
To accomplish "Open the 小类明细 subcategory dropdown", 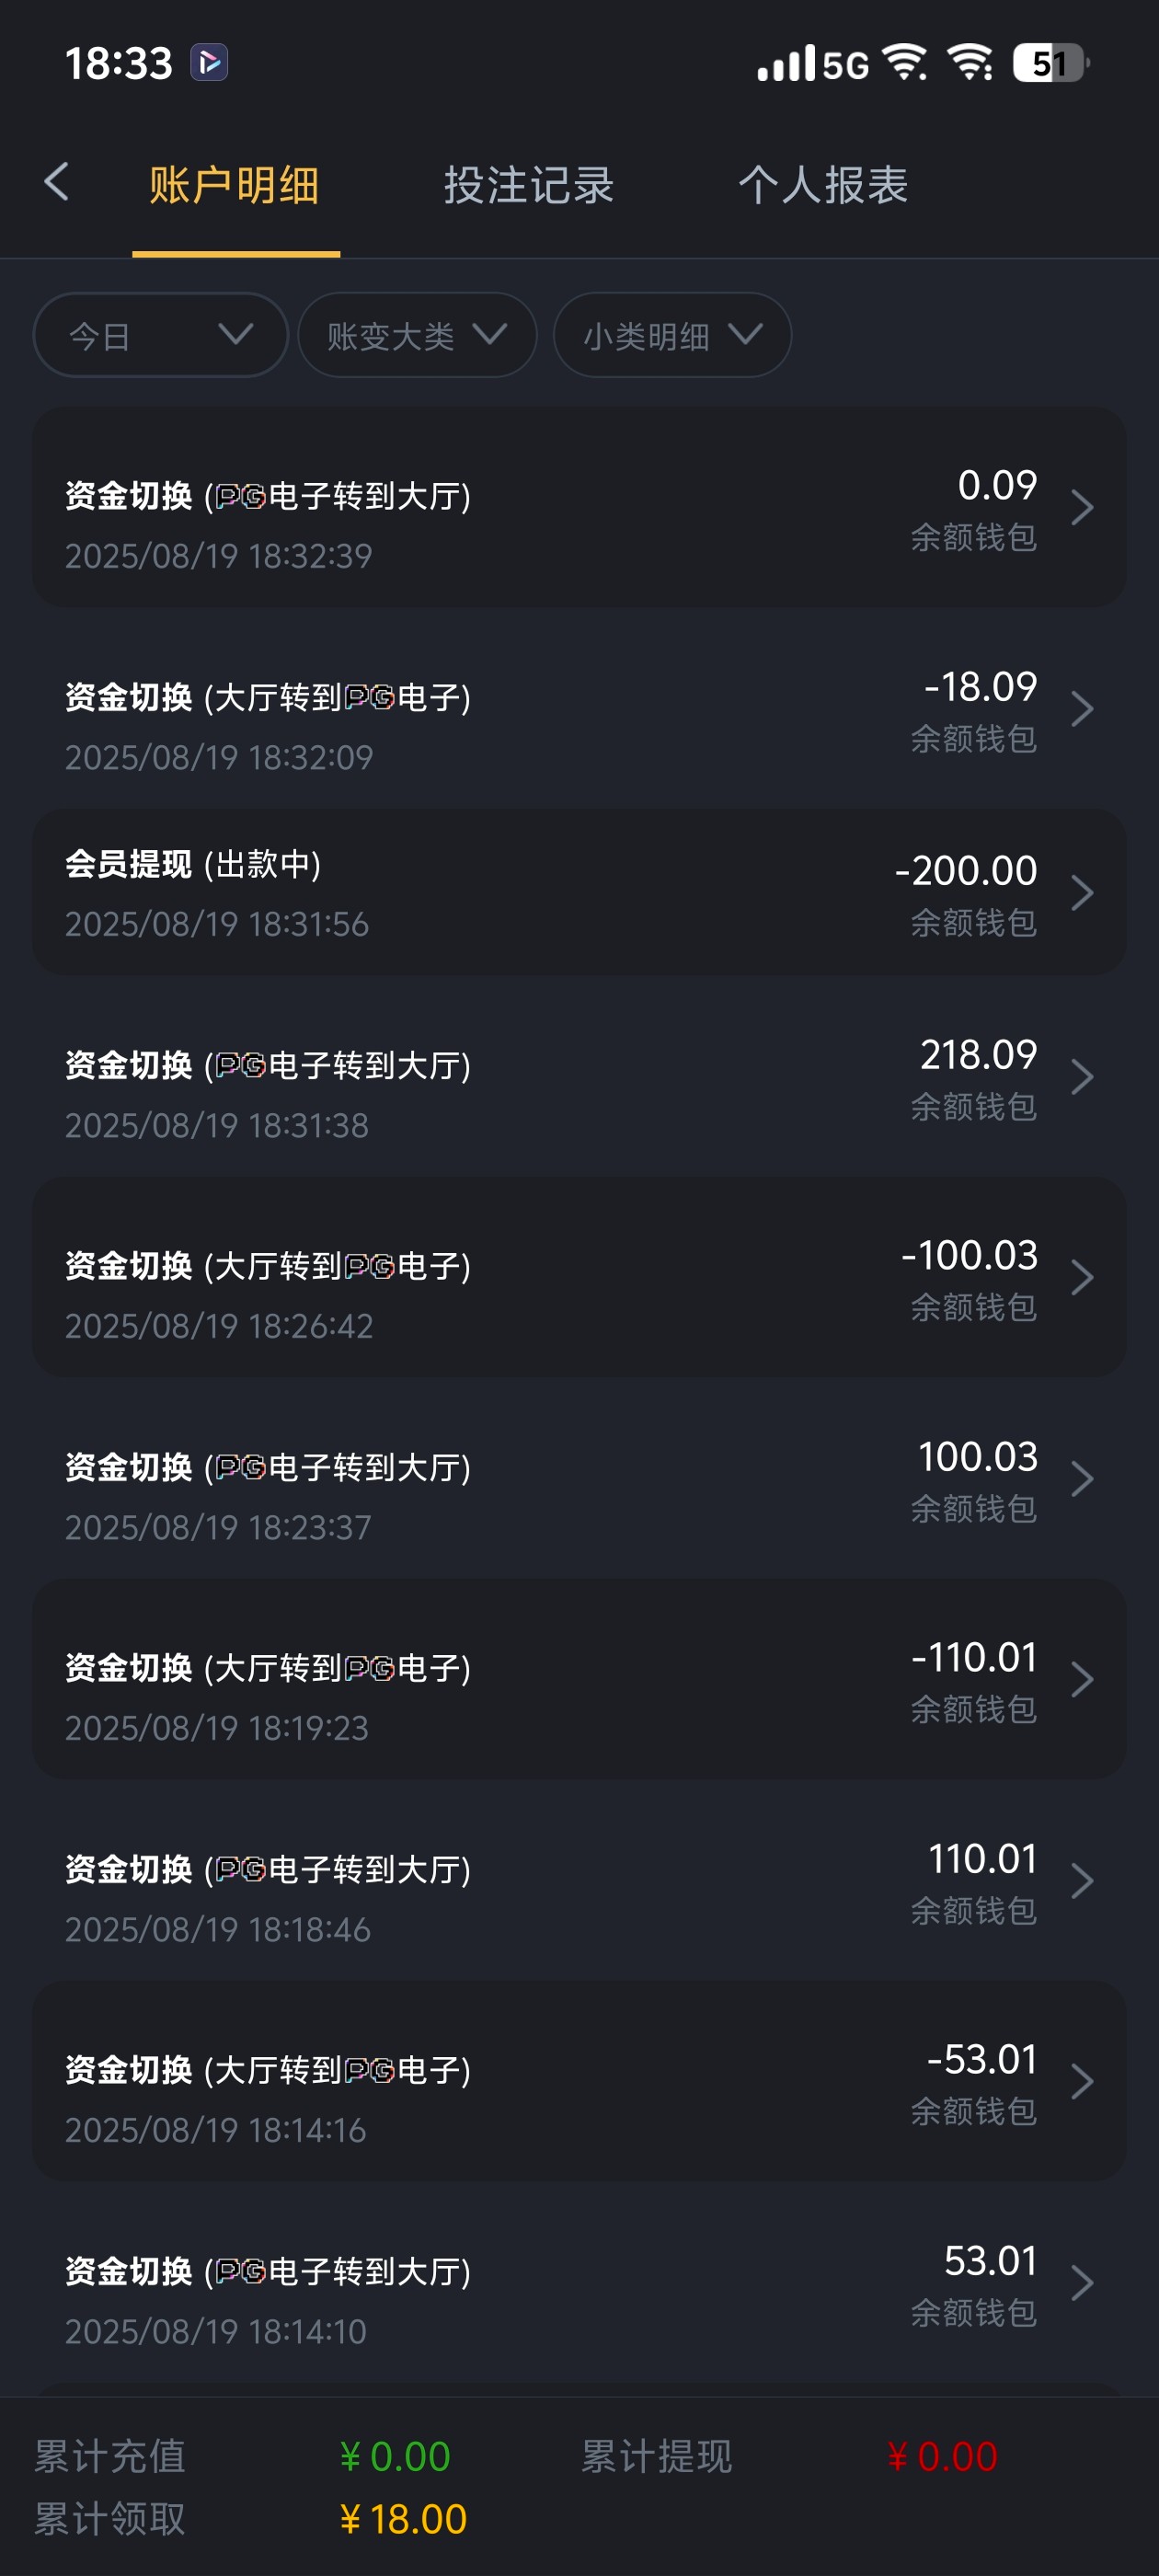I will coord(672,335).
